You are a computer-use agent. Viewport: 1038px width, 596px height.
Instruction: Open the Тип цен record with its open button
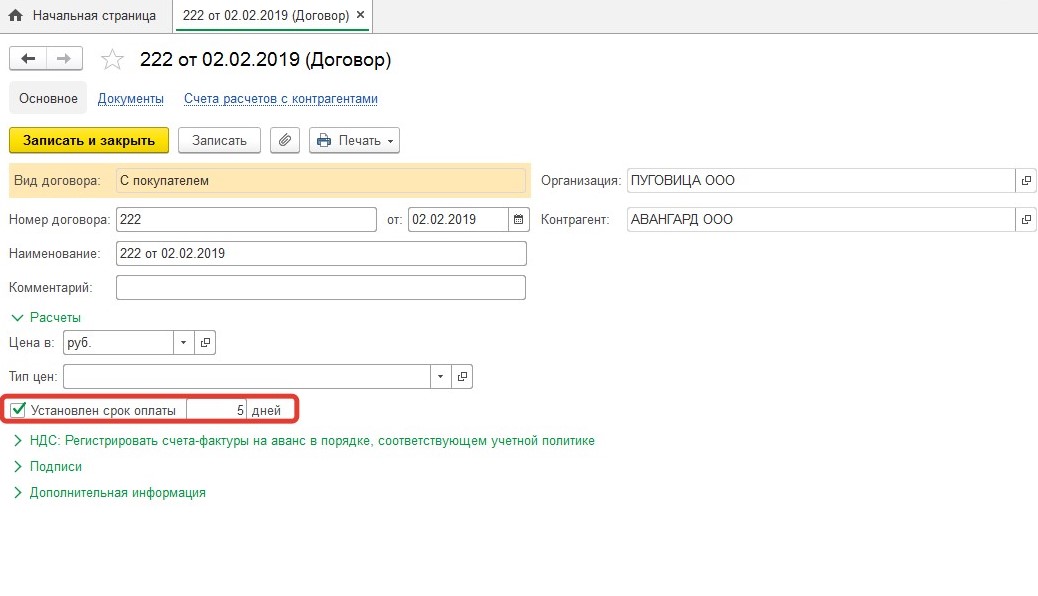(462, 377)
